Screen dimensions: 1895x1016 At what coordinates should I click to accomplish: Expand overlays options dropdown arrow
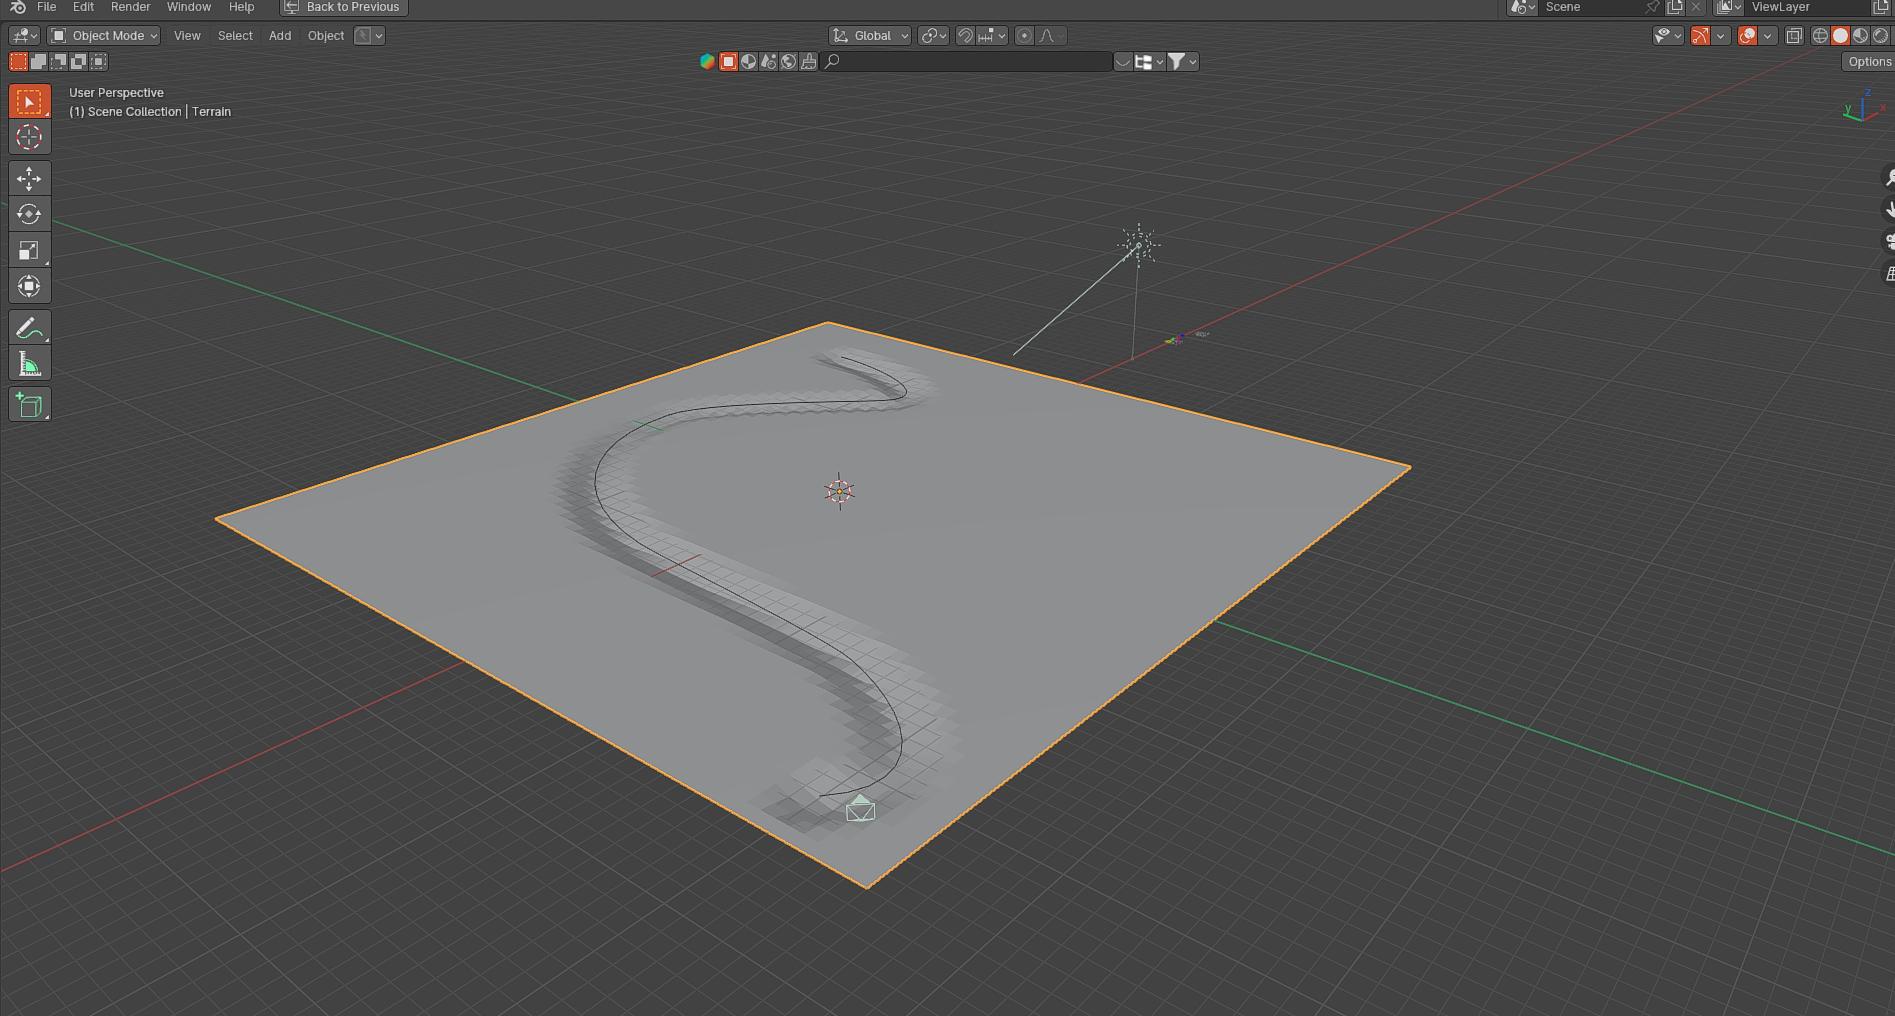[x=1767, y=35]
